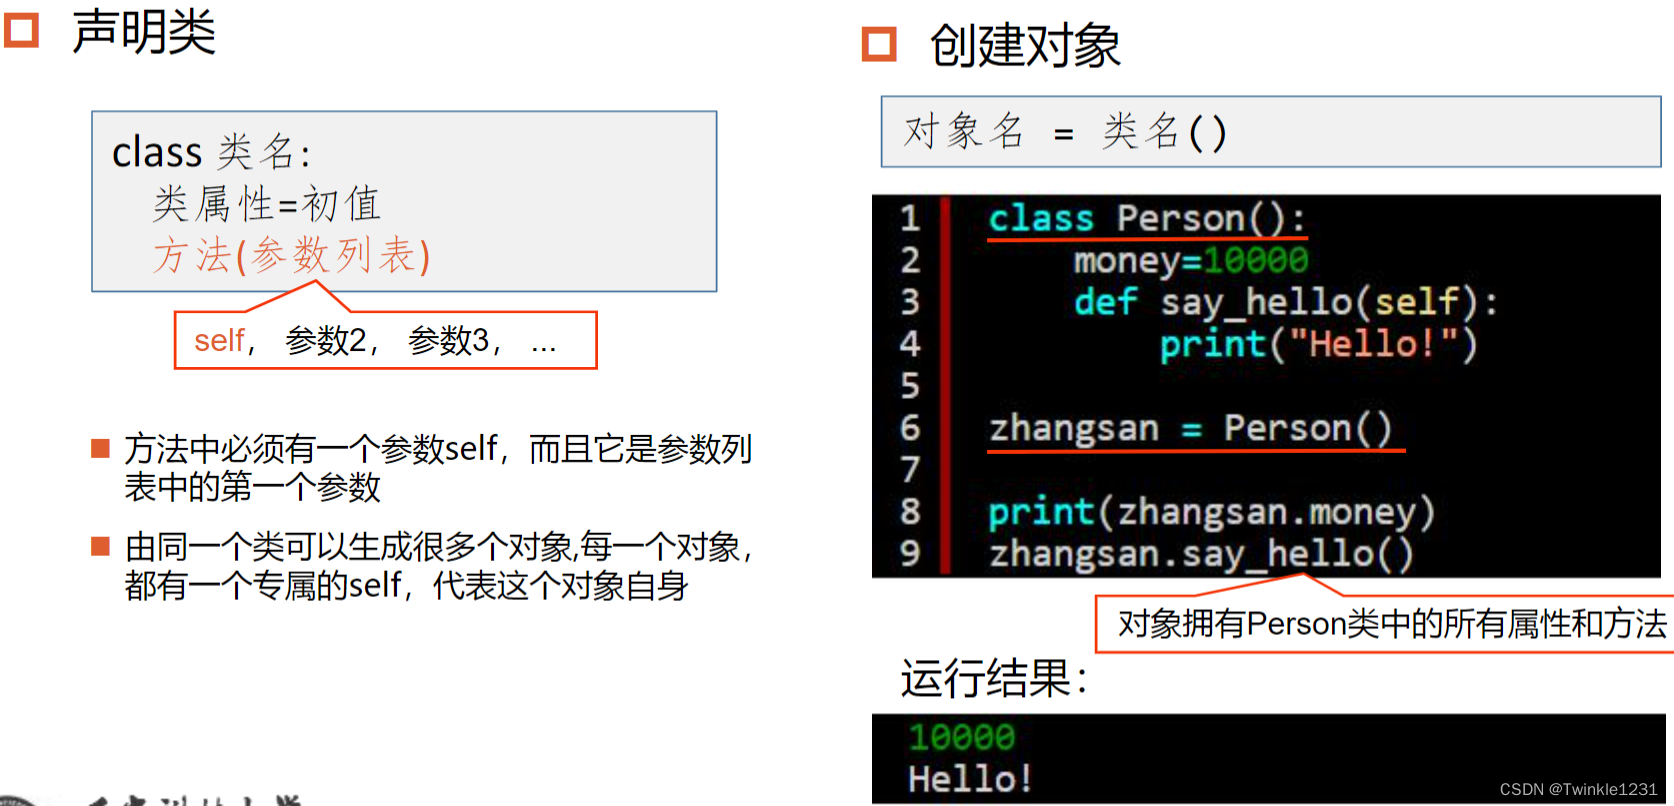Click the orange 方法(参数列表) text
The image size is (1674, 806).
(291, 256)
